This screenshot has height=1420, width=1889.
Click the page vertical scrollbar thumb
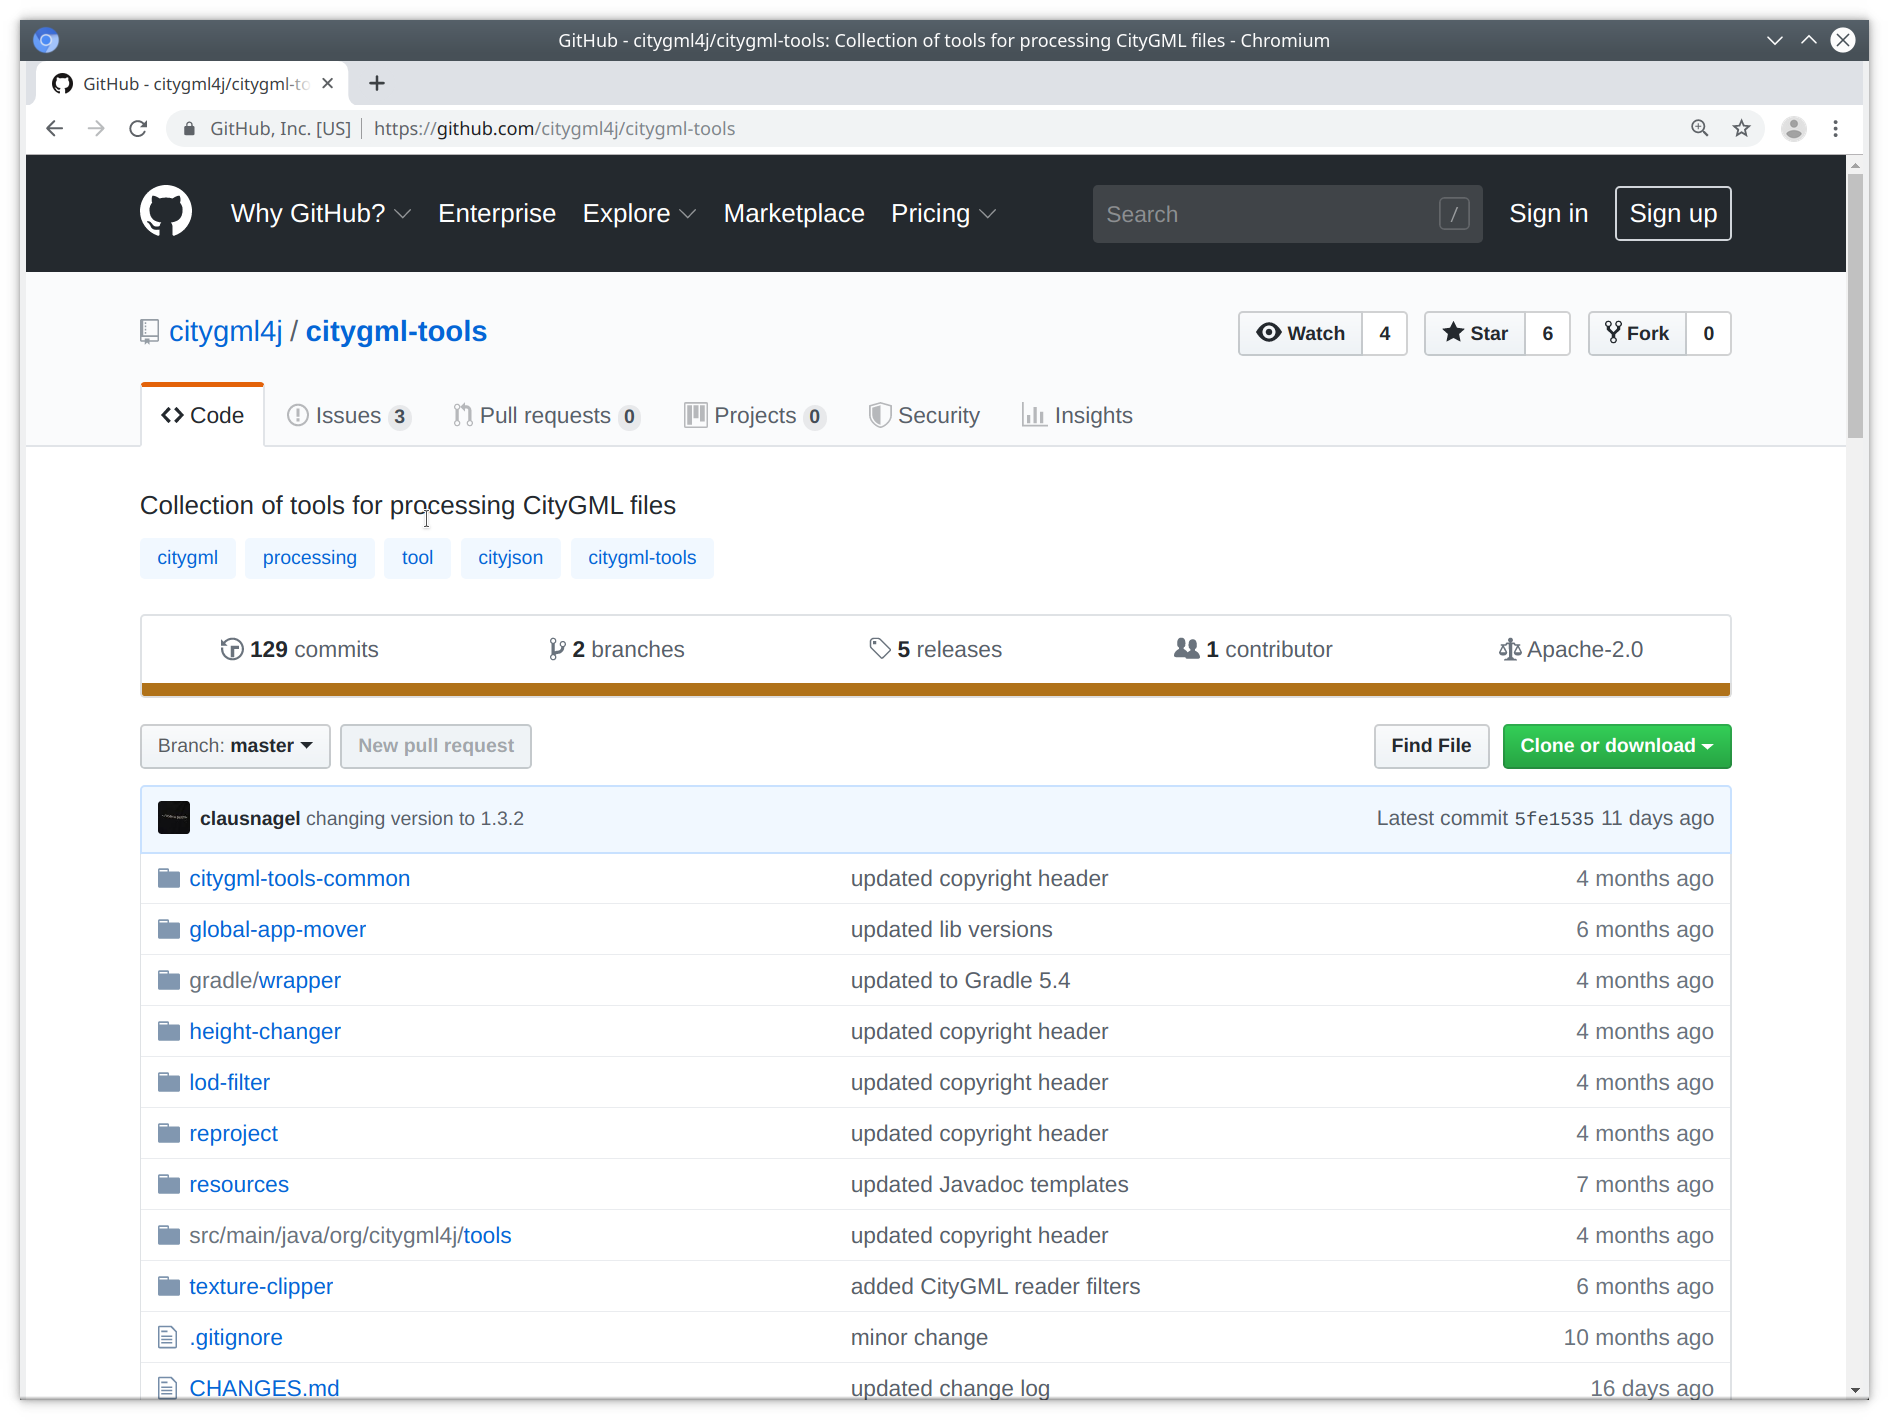coord(1855,306)
